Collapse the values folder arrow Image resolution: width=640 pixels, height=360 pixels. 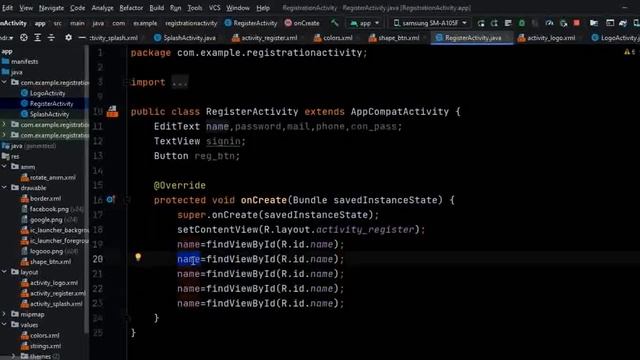(x=4, y=325)
